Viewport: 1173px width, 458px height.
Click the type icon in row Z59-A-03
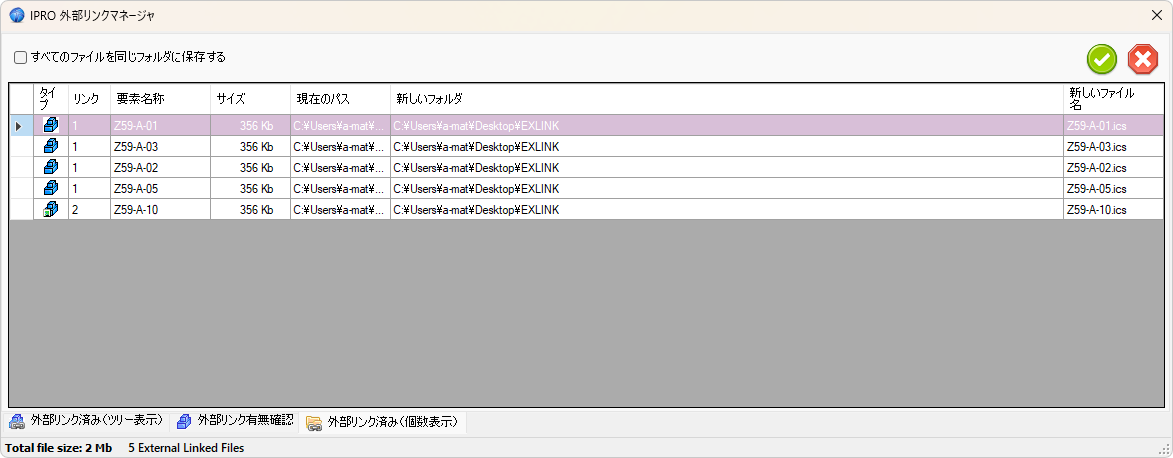51,147
